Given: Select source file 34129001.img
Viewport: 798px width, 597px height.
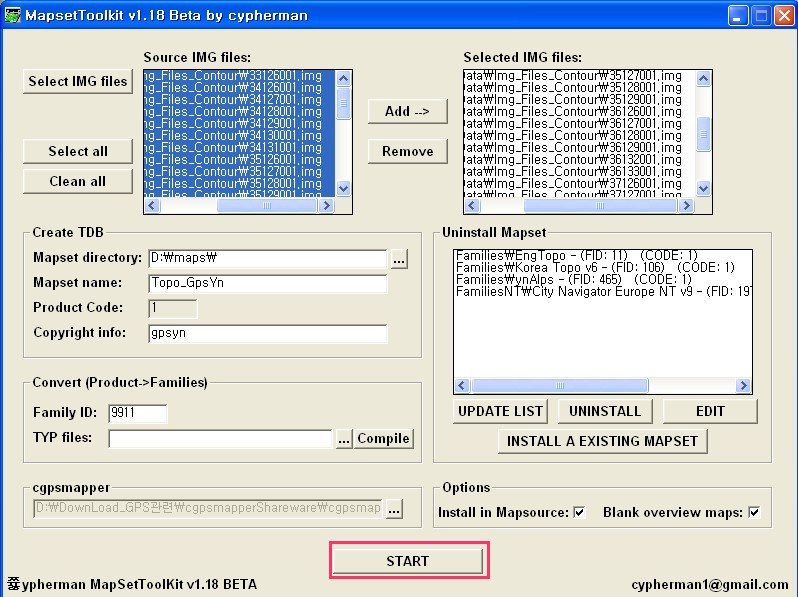Looking at the screenshot, I should 233,124.
